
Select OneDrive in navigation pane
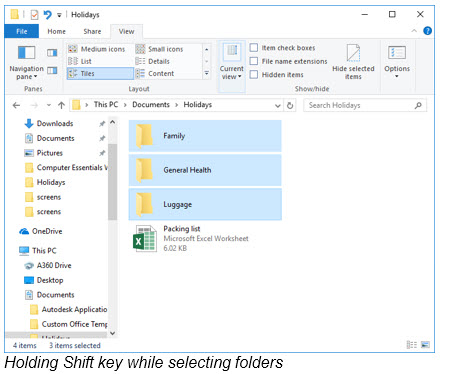[x=41, y=231]
